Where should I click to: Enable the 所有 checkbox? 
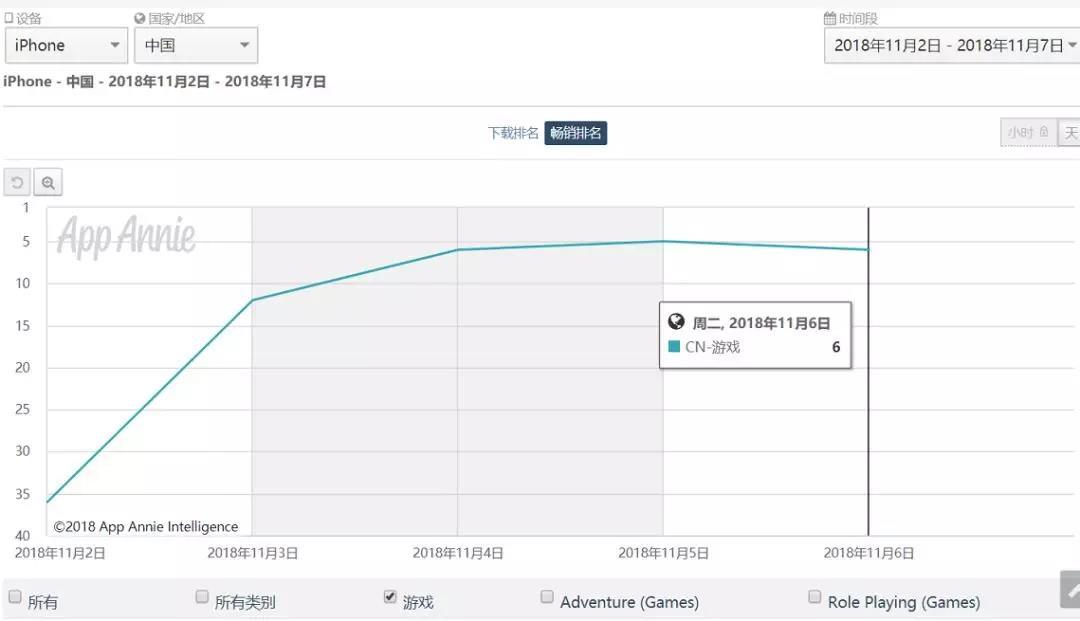[x=15, y=597]
